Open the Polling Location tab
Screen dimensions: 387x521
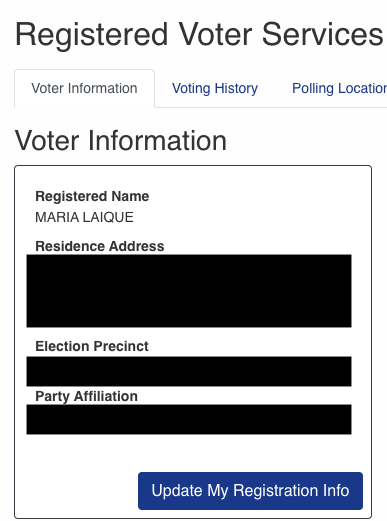tap(339, 89)
